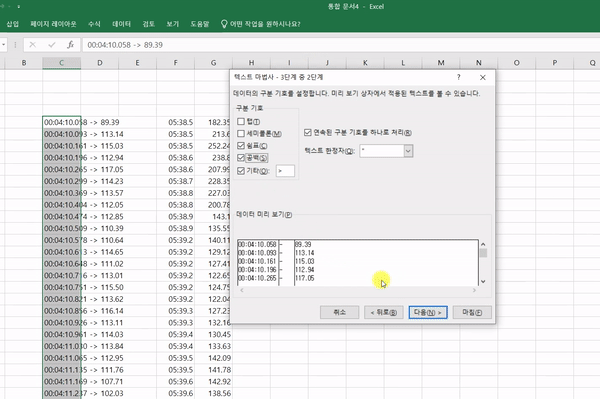This screenshot has height=399, width=600.
Task: Uncheck the 기타 (Other) delimiter checkbox
Action: pyautogui.click(x=241, y=171)
